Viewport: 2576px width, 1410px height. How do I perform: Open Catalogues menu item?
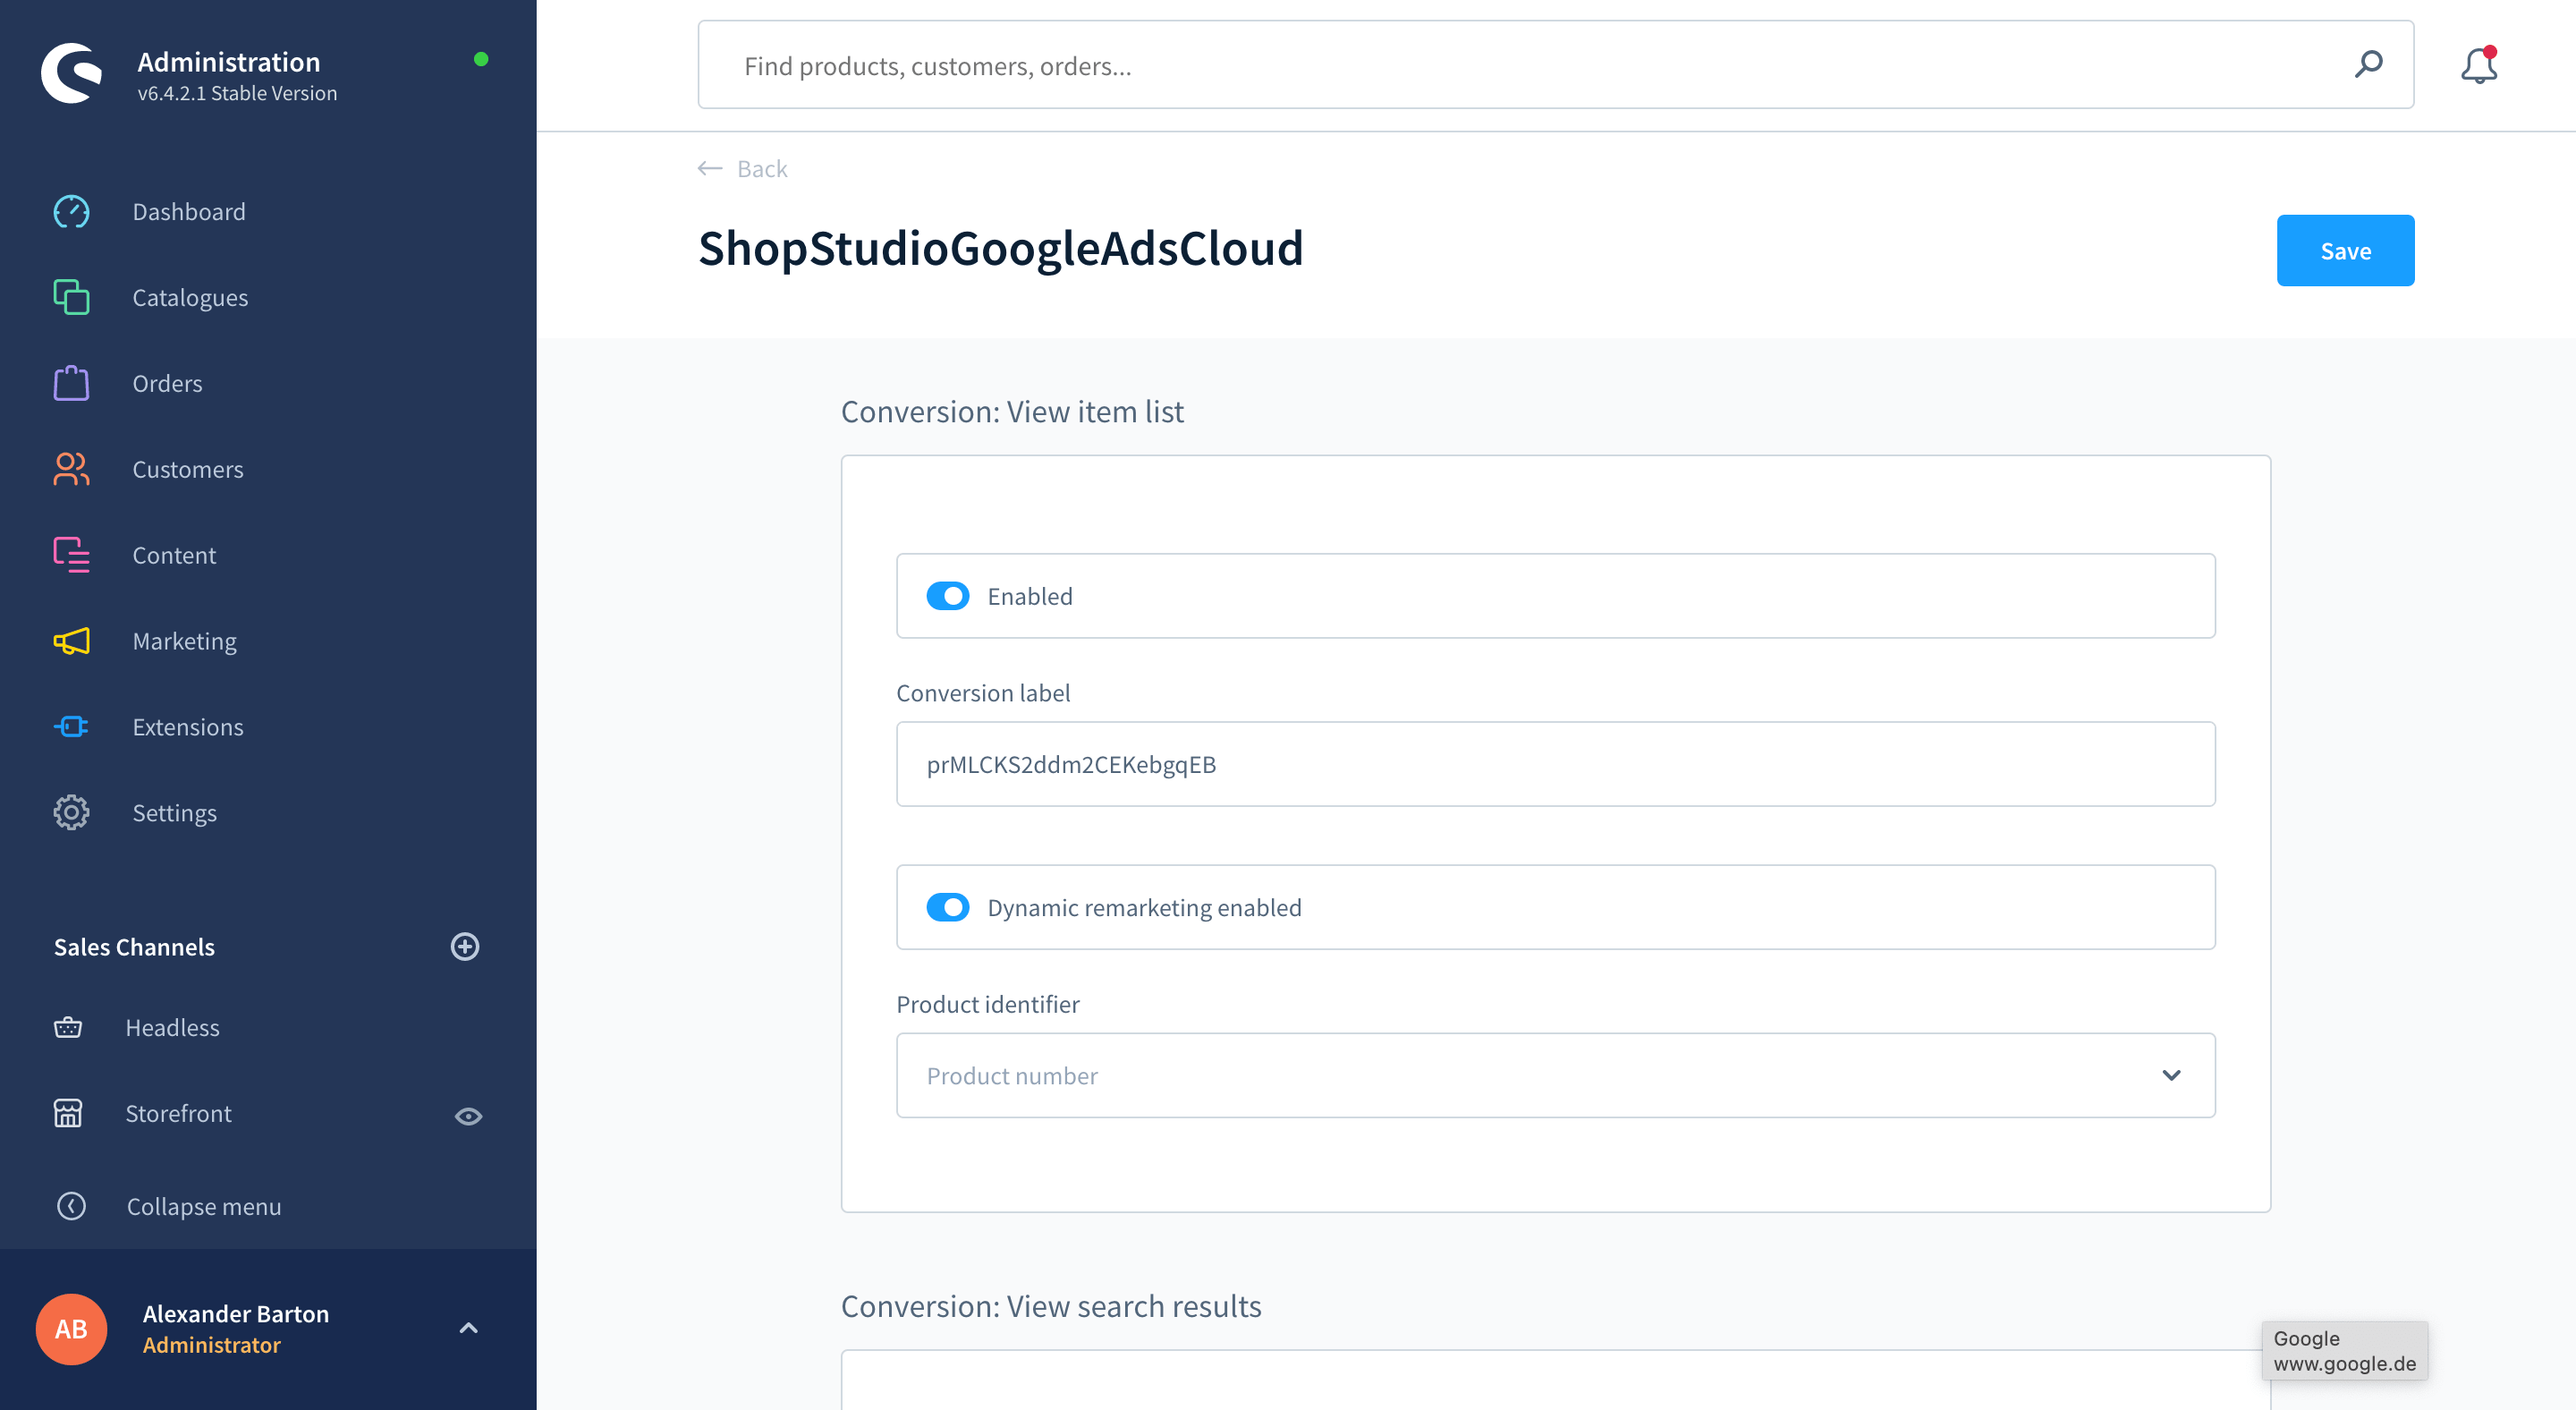point(190,298)
